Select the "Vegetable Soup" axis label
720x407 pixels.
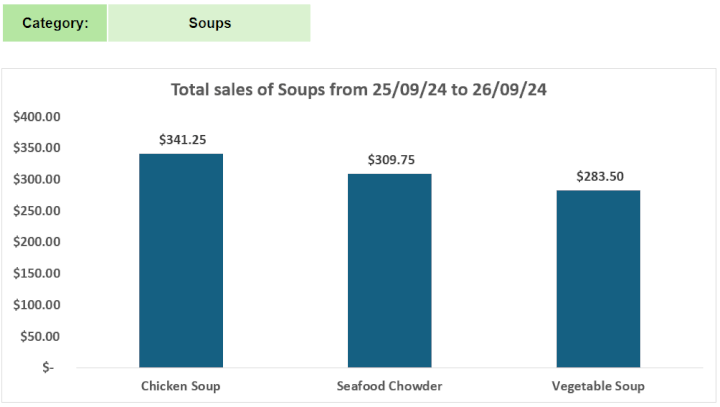coord(599,386)
